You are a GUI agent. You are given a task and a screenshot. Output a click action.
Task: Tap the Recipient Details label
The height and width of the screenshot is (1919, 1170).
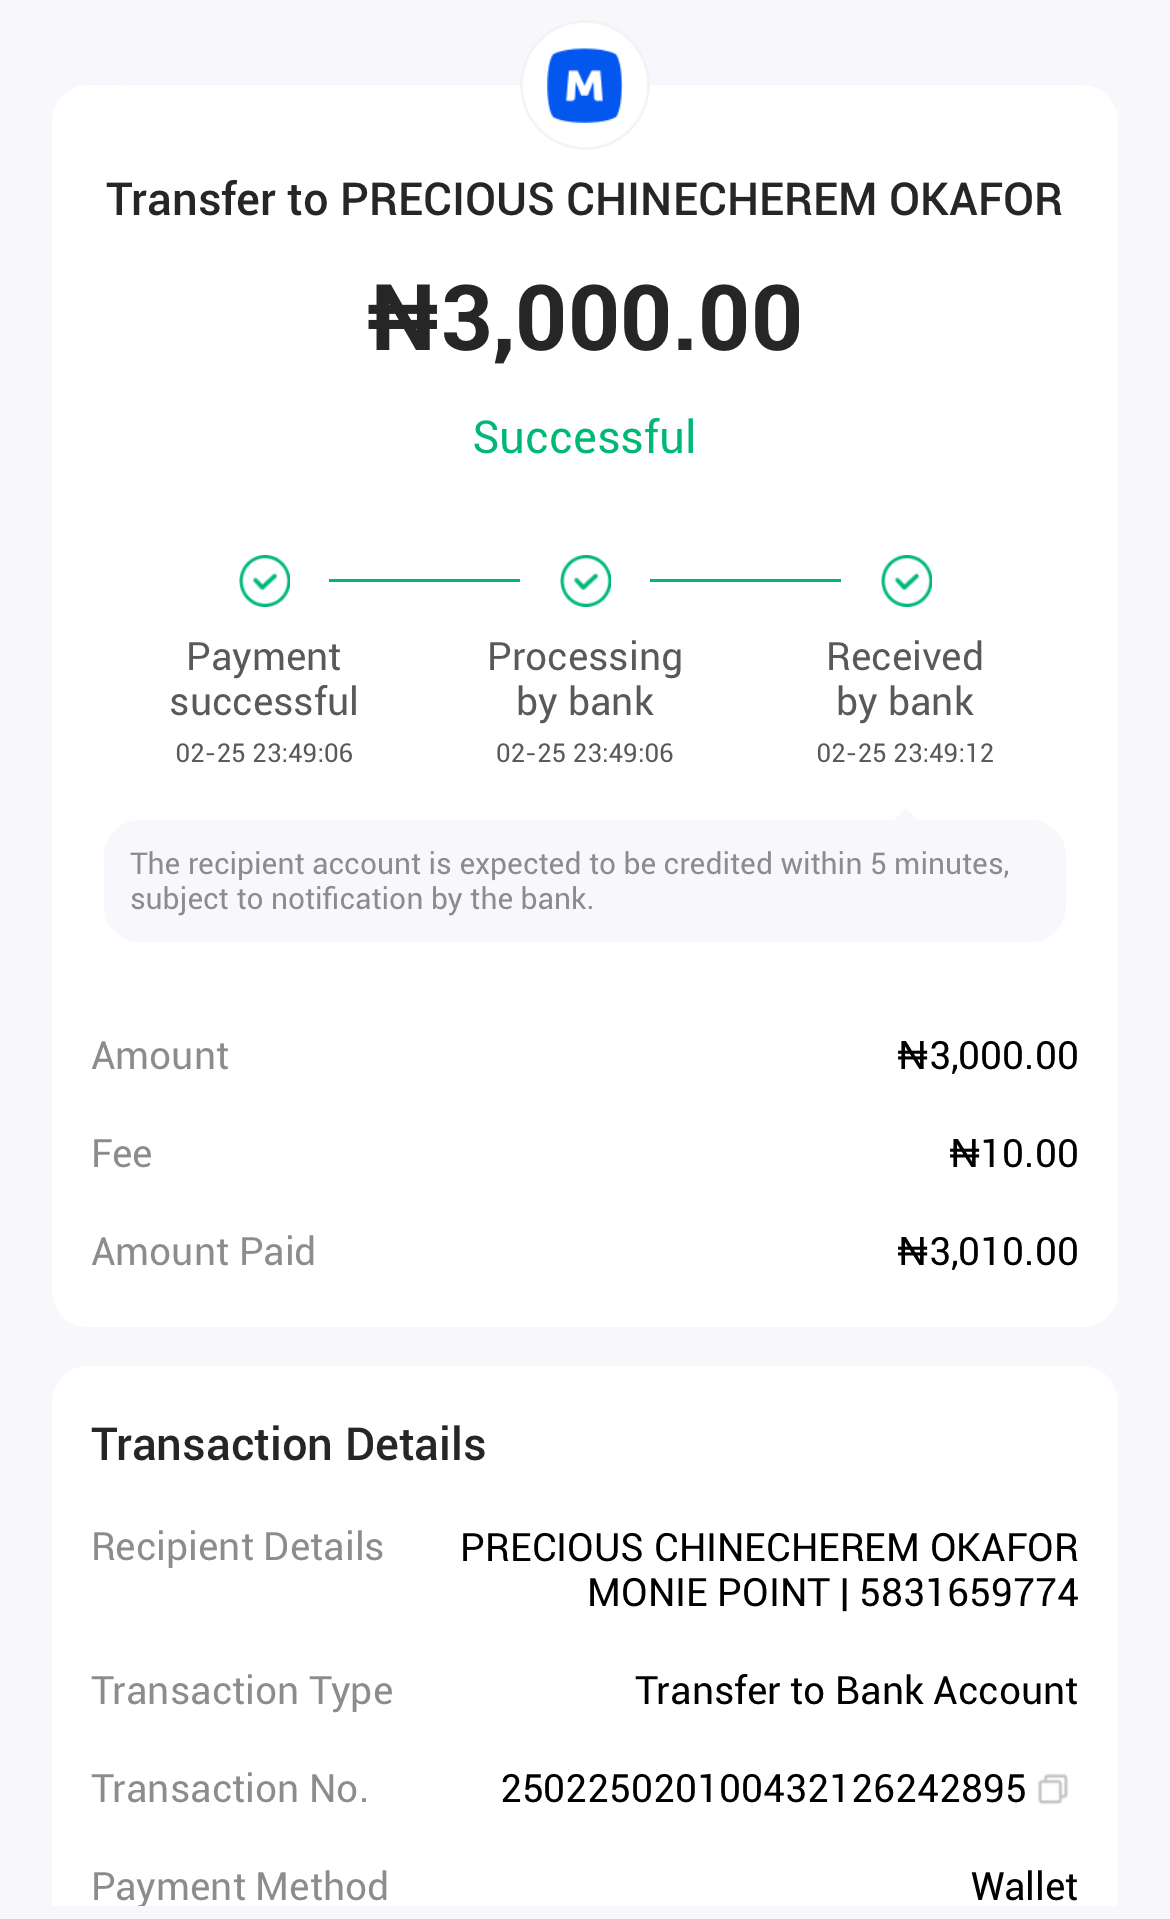tap(238, 1547)
